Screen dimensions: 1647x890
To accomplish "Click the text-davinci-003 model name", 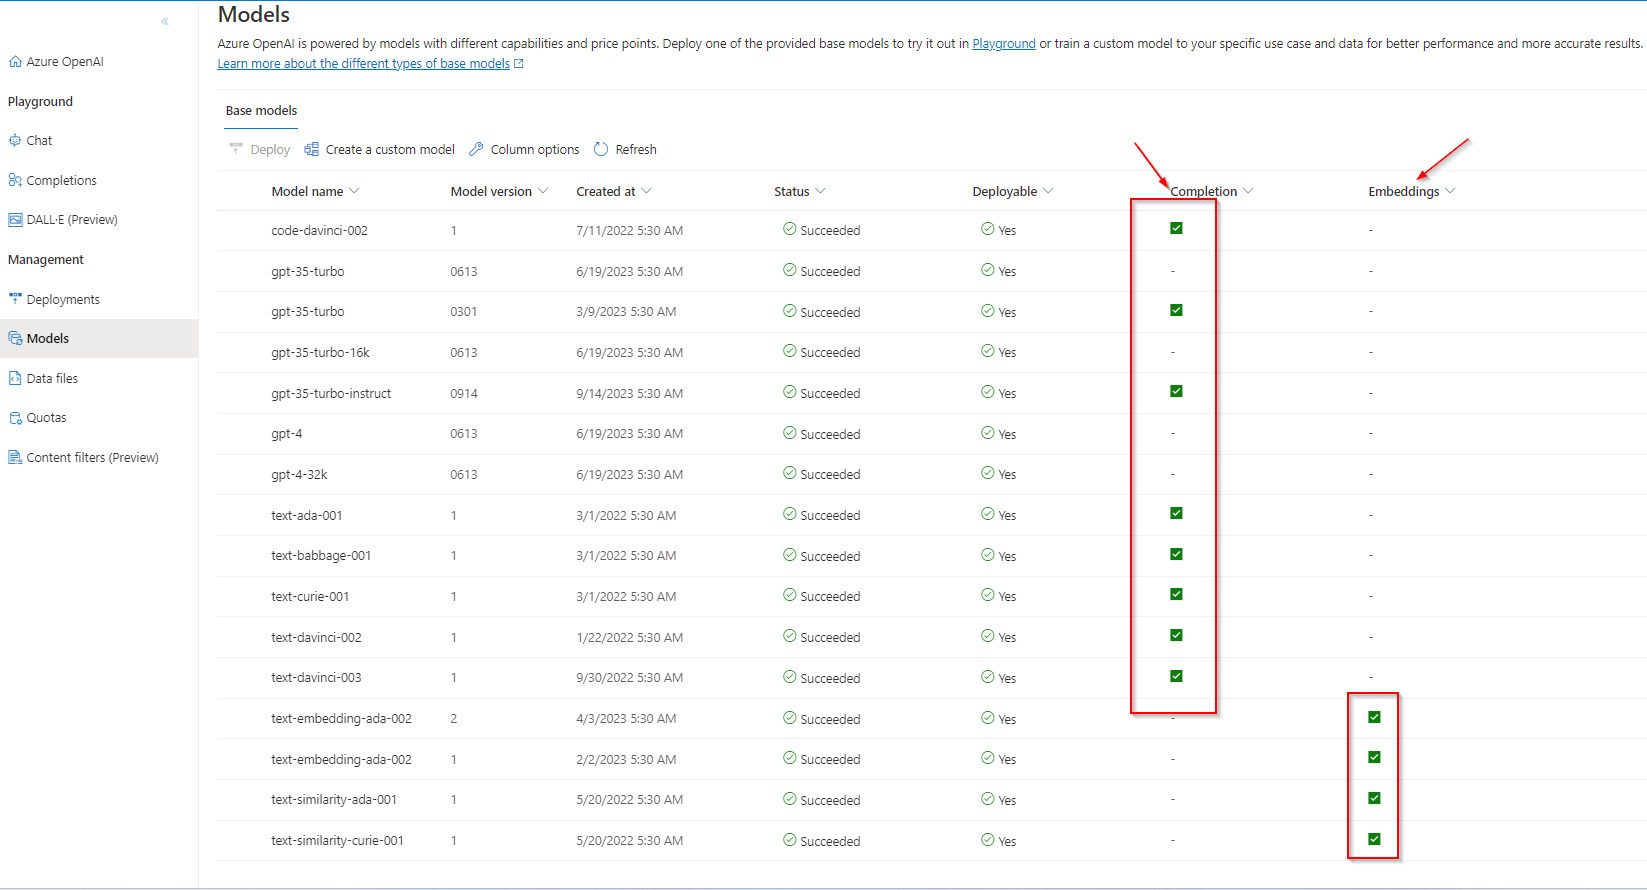I will (x=316, y=678).
